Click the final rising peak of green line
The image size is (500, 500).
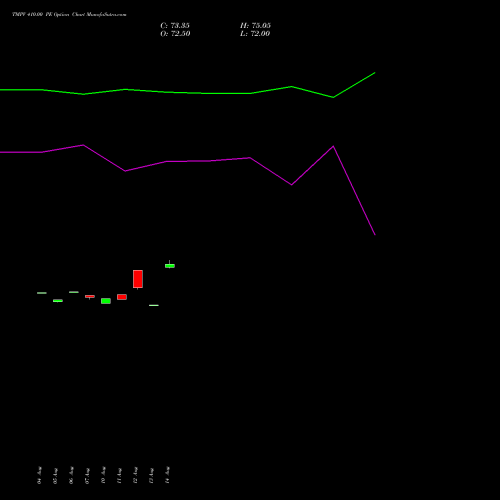point(375,73)
